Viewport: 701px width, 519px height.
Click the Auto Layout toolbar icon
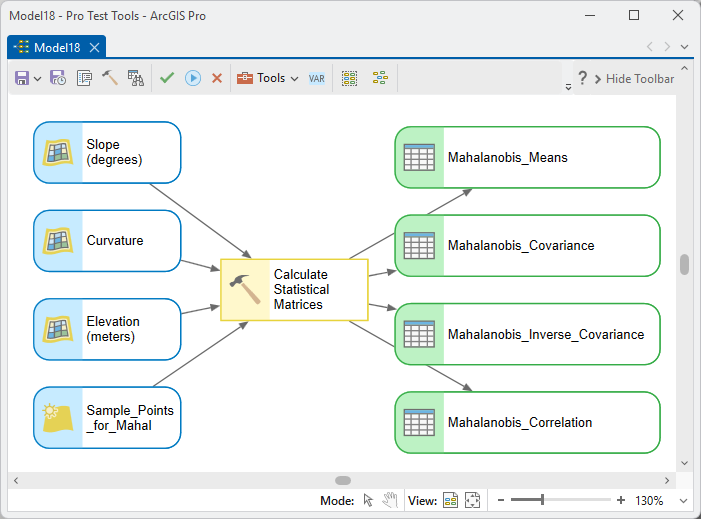pos(380,78)
